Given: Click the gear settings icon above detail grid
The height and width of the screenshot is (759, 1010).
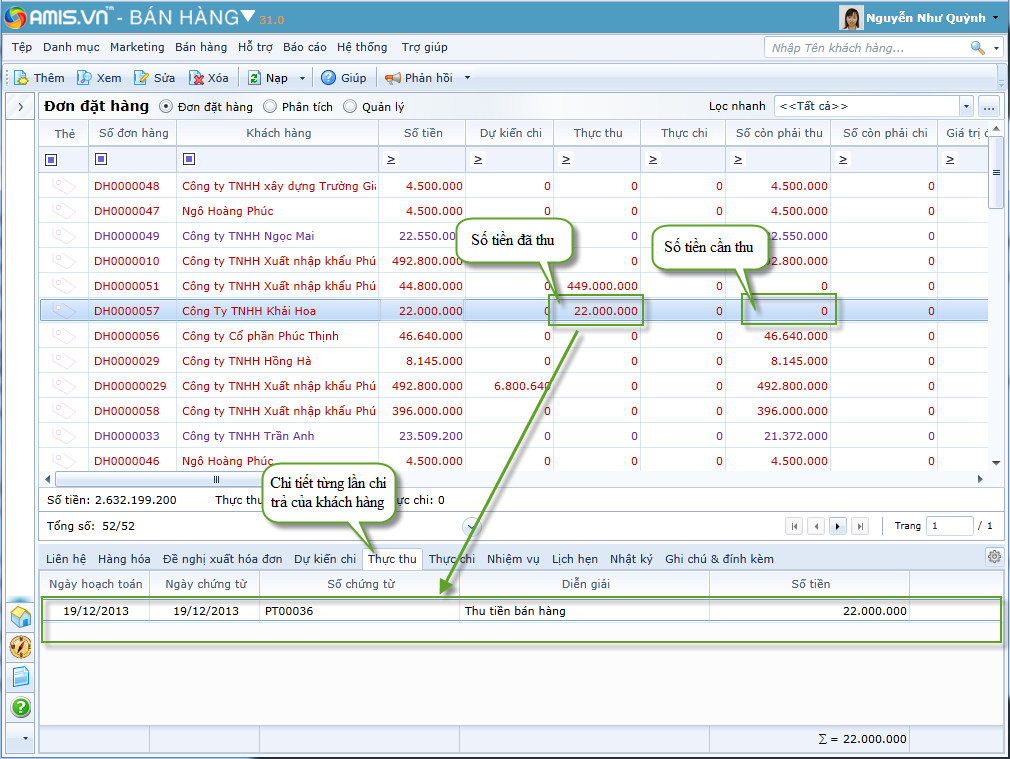Looking at the screenshot, I should [993, 557].
